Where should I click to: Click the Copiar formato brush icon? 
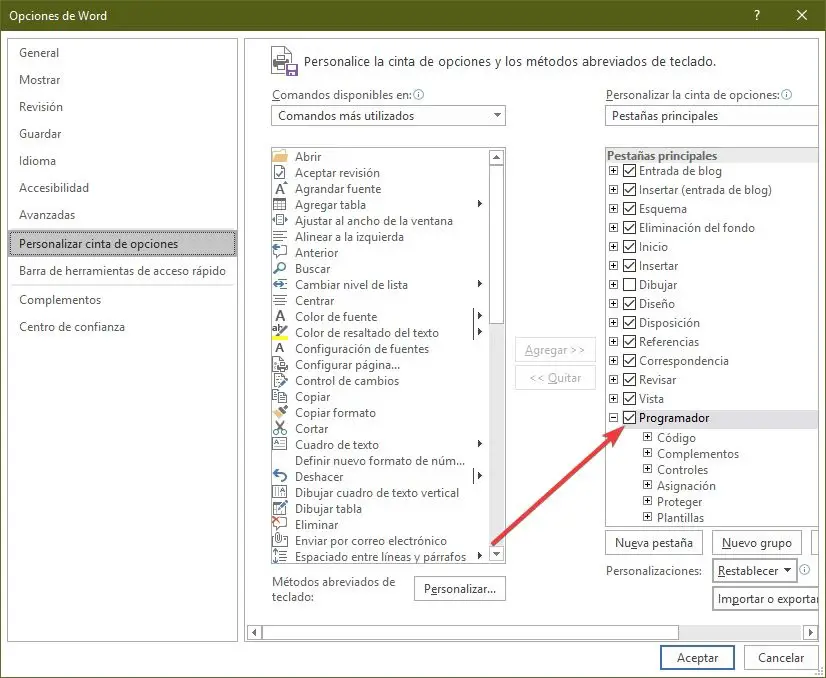click(x=280, y=412)
